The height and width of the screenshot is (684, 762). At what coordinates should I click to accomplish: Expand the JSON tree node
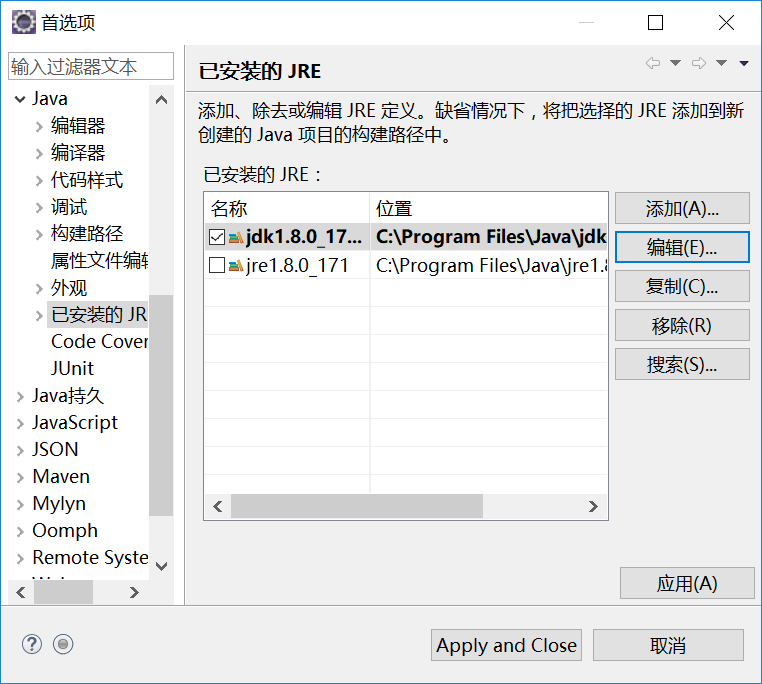click(20, 451)
